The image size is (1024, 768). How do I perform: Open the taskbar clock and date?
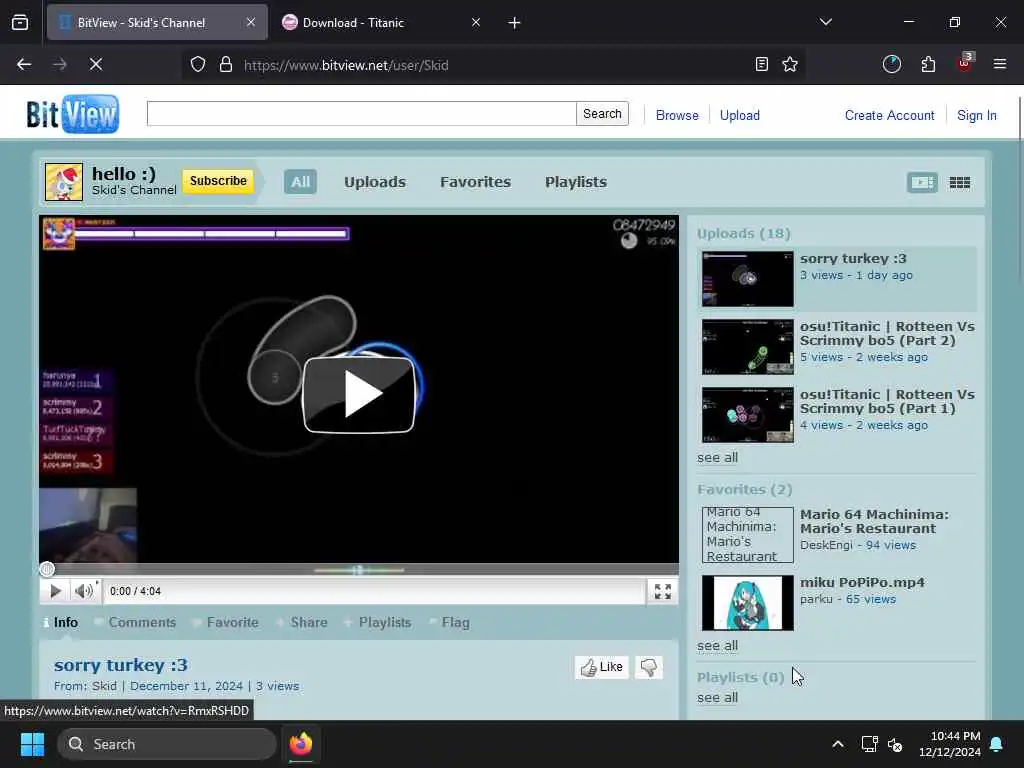coord(950,744)
